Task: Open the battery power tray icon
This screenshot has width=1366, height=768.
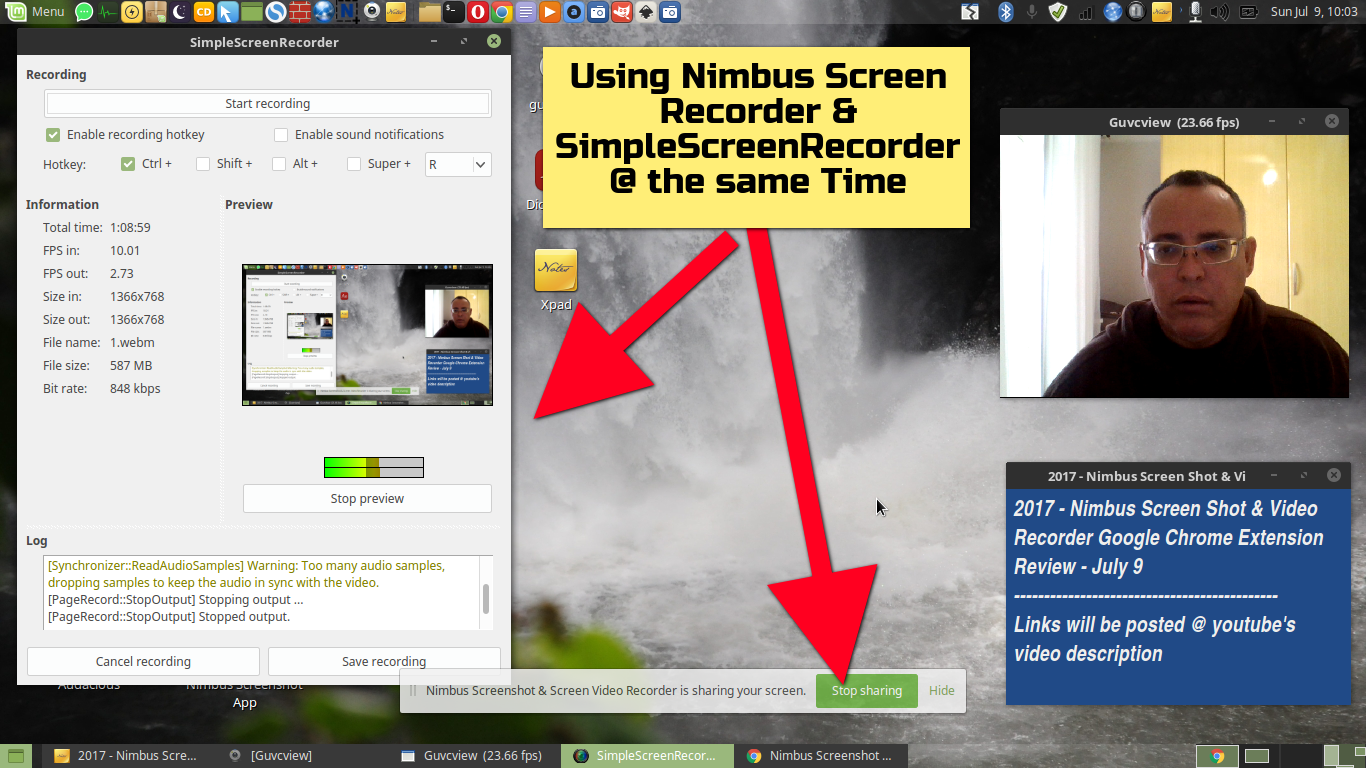Action: pos(1248,12)
